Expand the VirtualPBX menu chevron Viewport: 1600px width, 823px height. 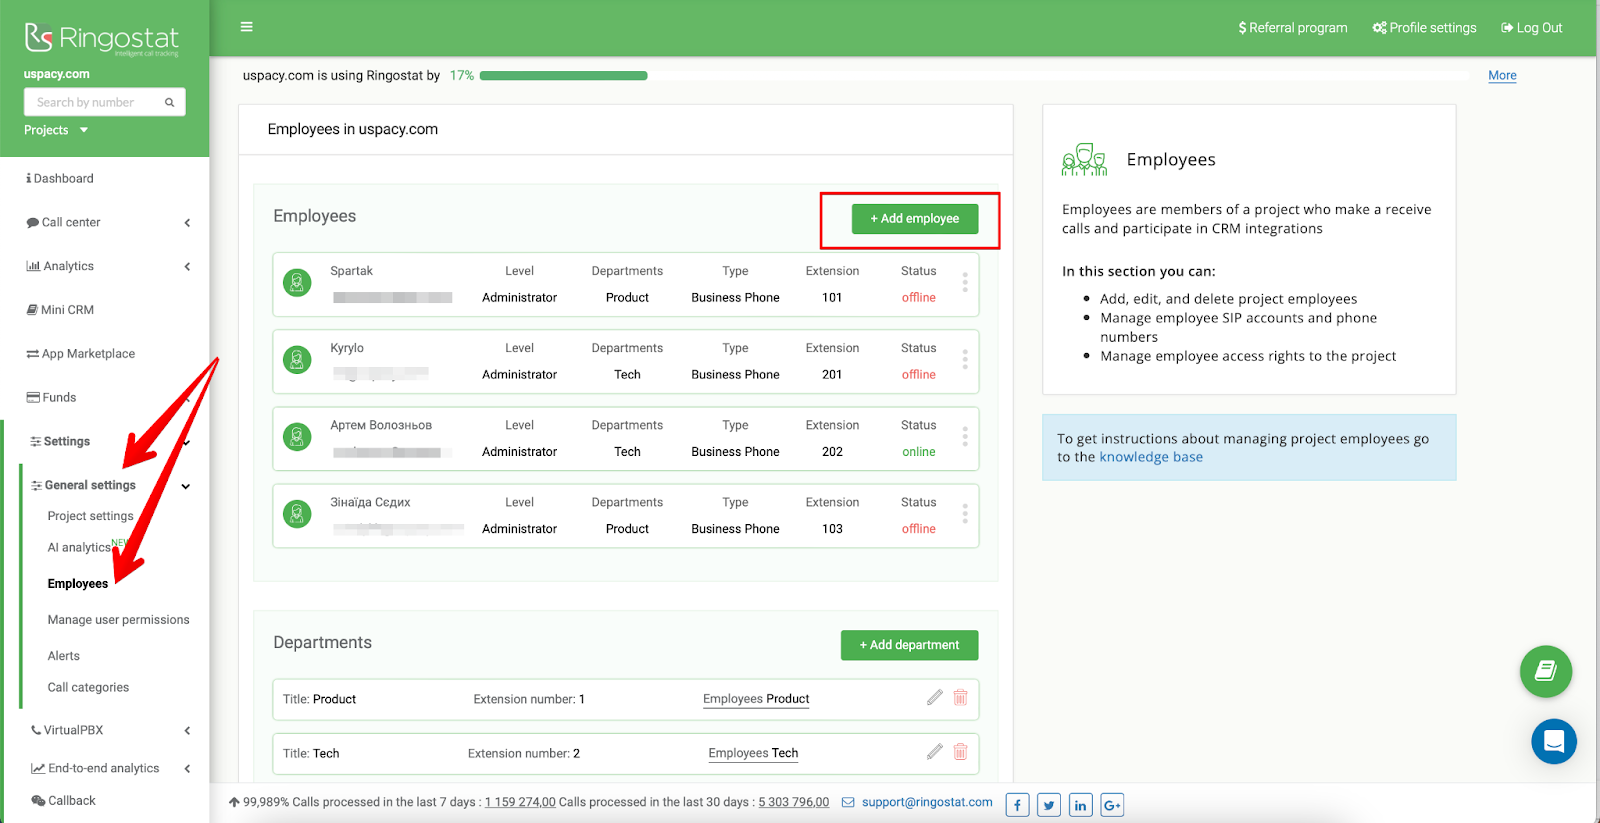tap(187, 731)
